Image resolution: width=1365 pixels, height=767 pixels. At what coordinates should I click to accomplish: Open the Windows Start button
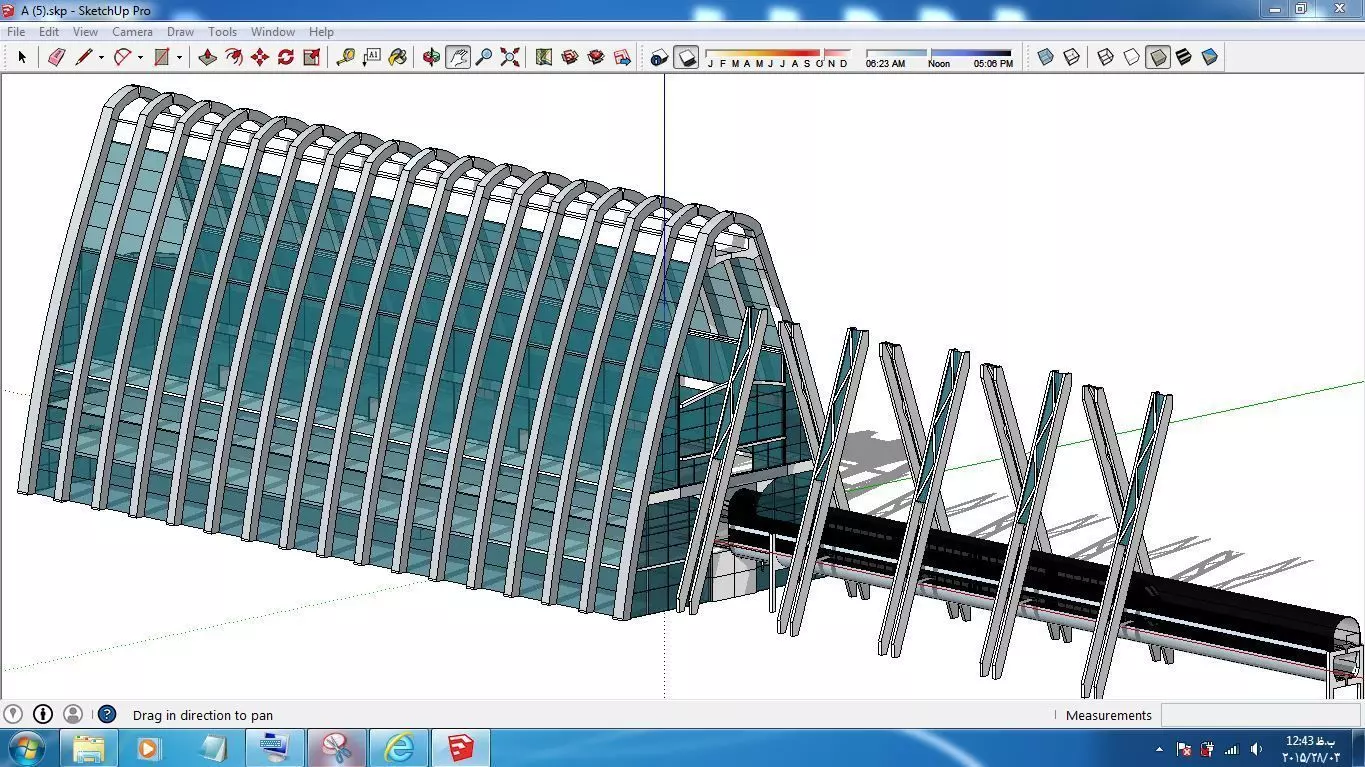(25, 748)
